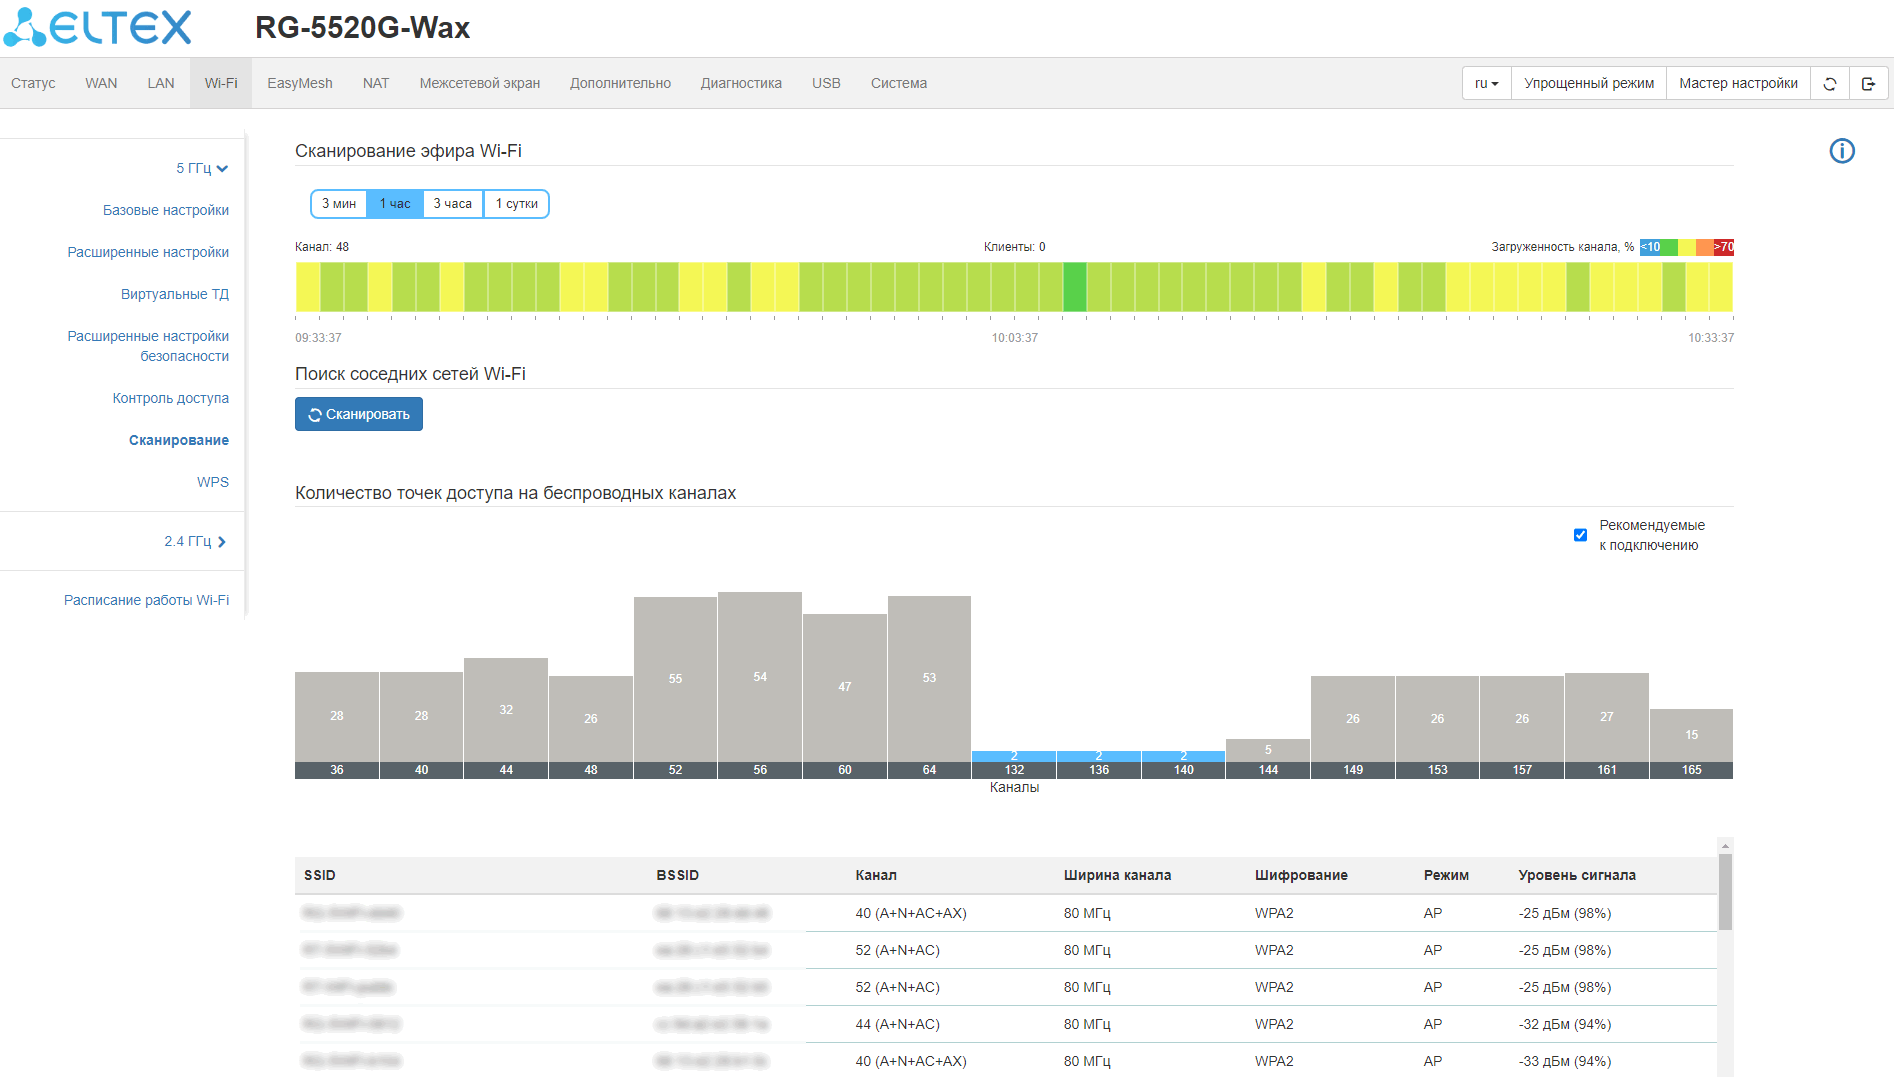
Task: Click the Eltex logo
Action: [x=98, y=28]
